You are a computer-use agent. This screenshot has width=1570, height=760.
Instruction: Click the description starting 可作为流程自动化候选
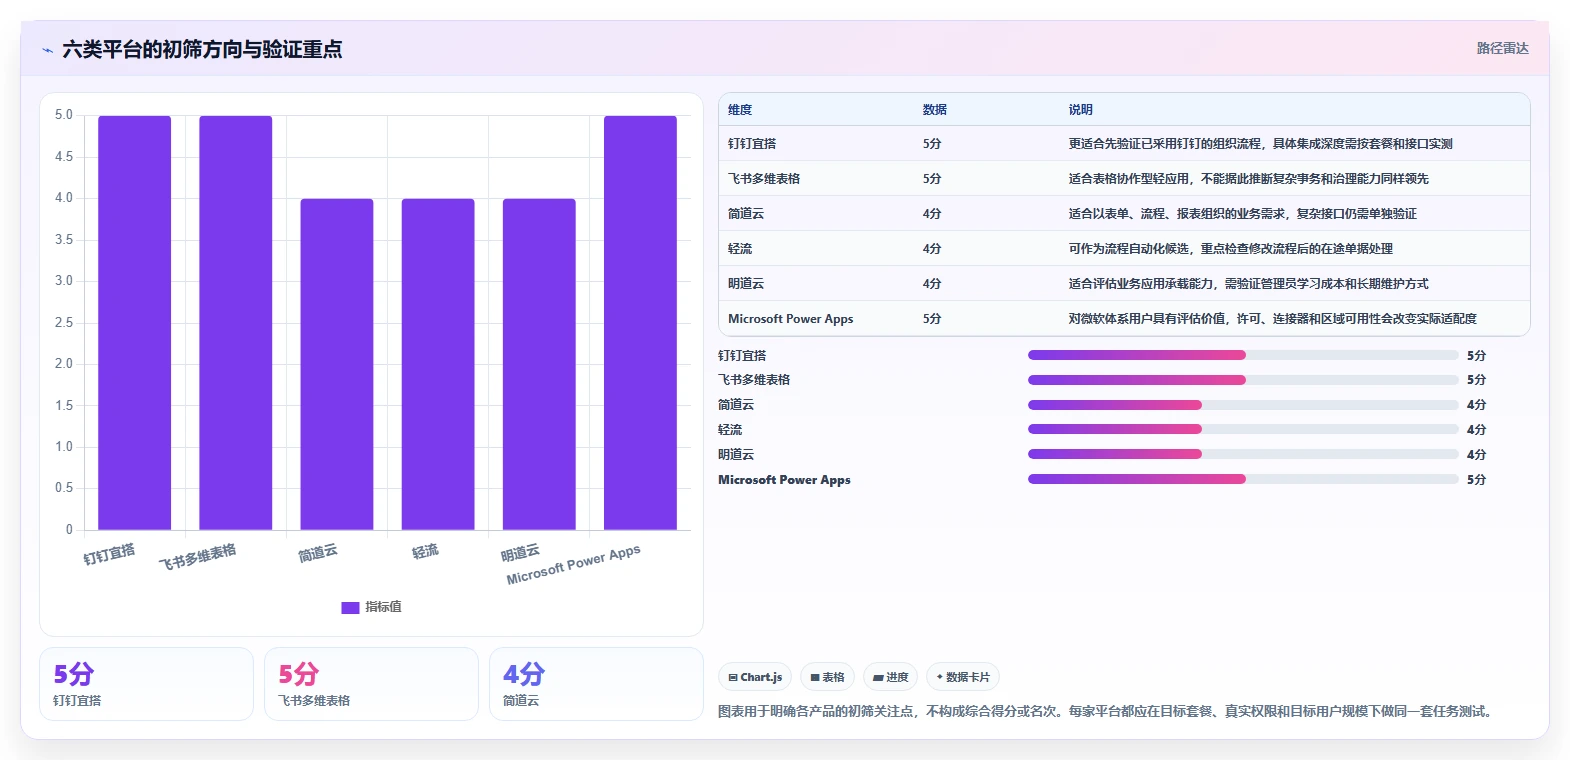tap(1230, 249)
